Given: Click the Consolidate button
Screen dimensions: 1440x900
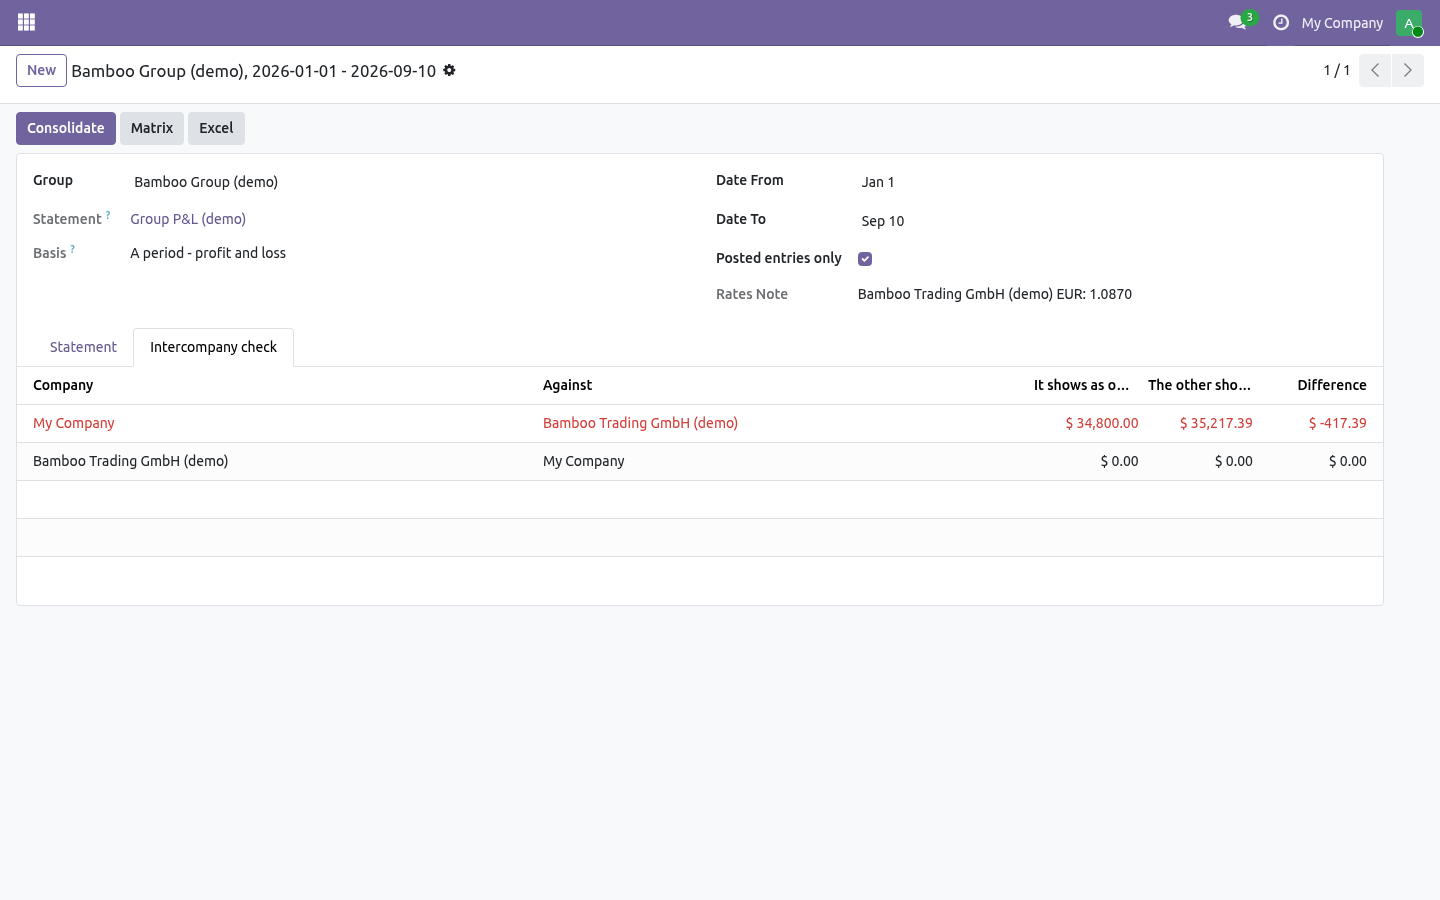Looking at the screenshot, I should coord(66,128).
